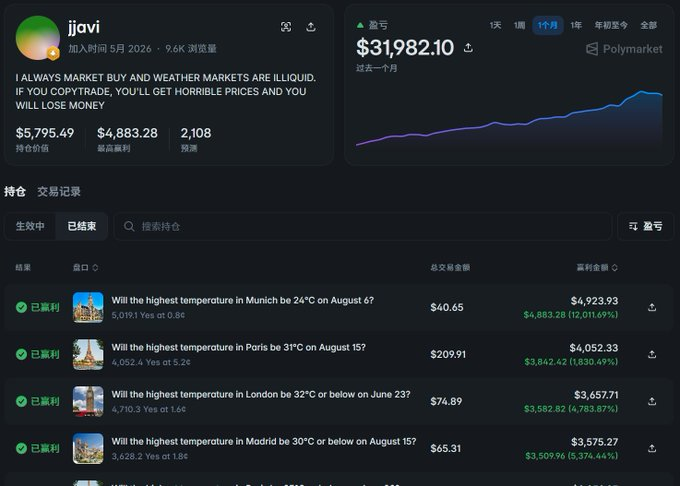Image resolution: width=680 pixels, height=486 pixels.
Task: Click '4,052.4 Yes at 5.2¢' detail
Action: pos(151,362)
